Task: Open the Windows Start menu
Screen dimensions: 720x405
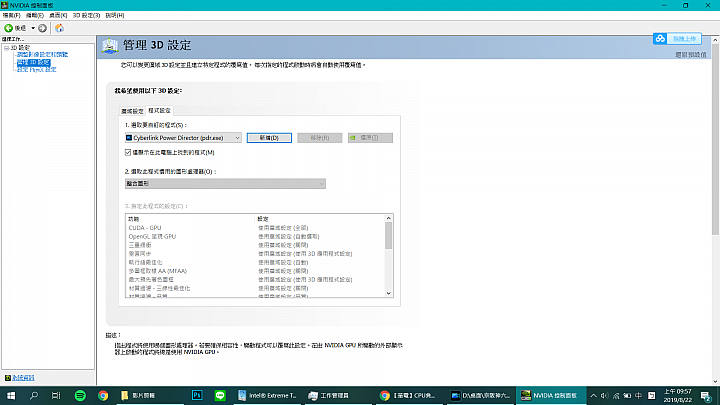Action: (11, 395)
